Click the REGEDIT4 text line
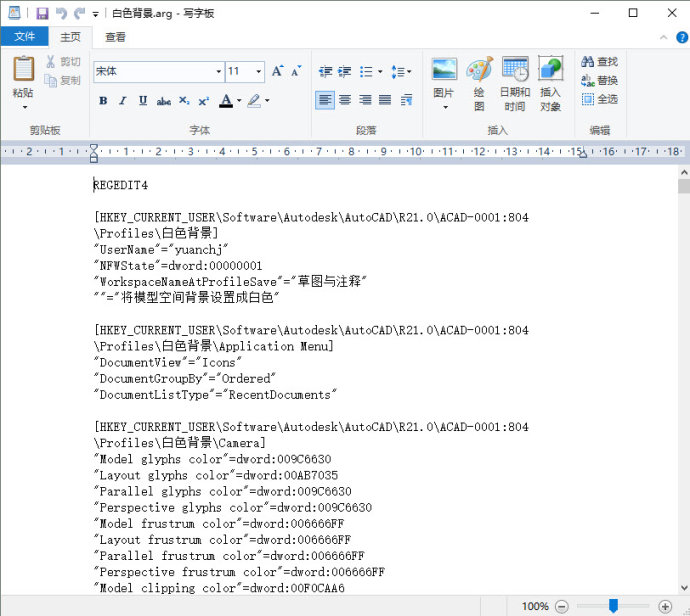 pyautogui.click(x=121, y=185)
